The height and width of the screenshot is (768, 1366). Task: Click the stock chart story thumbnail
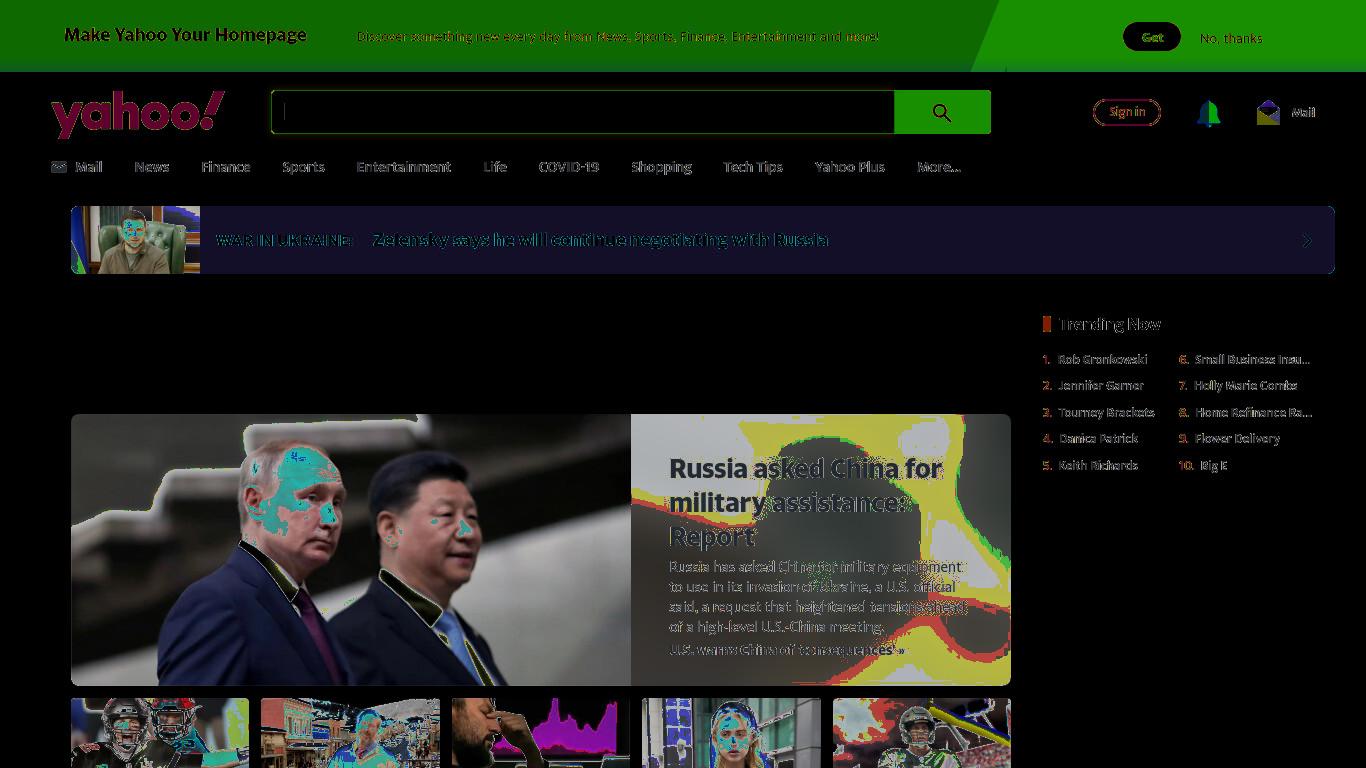[541, 733]
